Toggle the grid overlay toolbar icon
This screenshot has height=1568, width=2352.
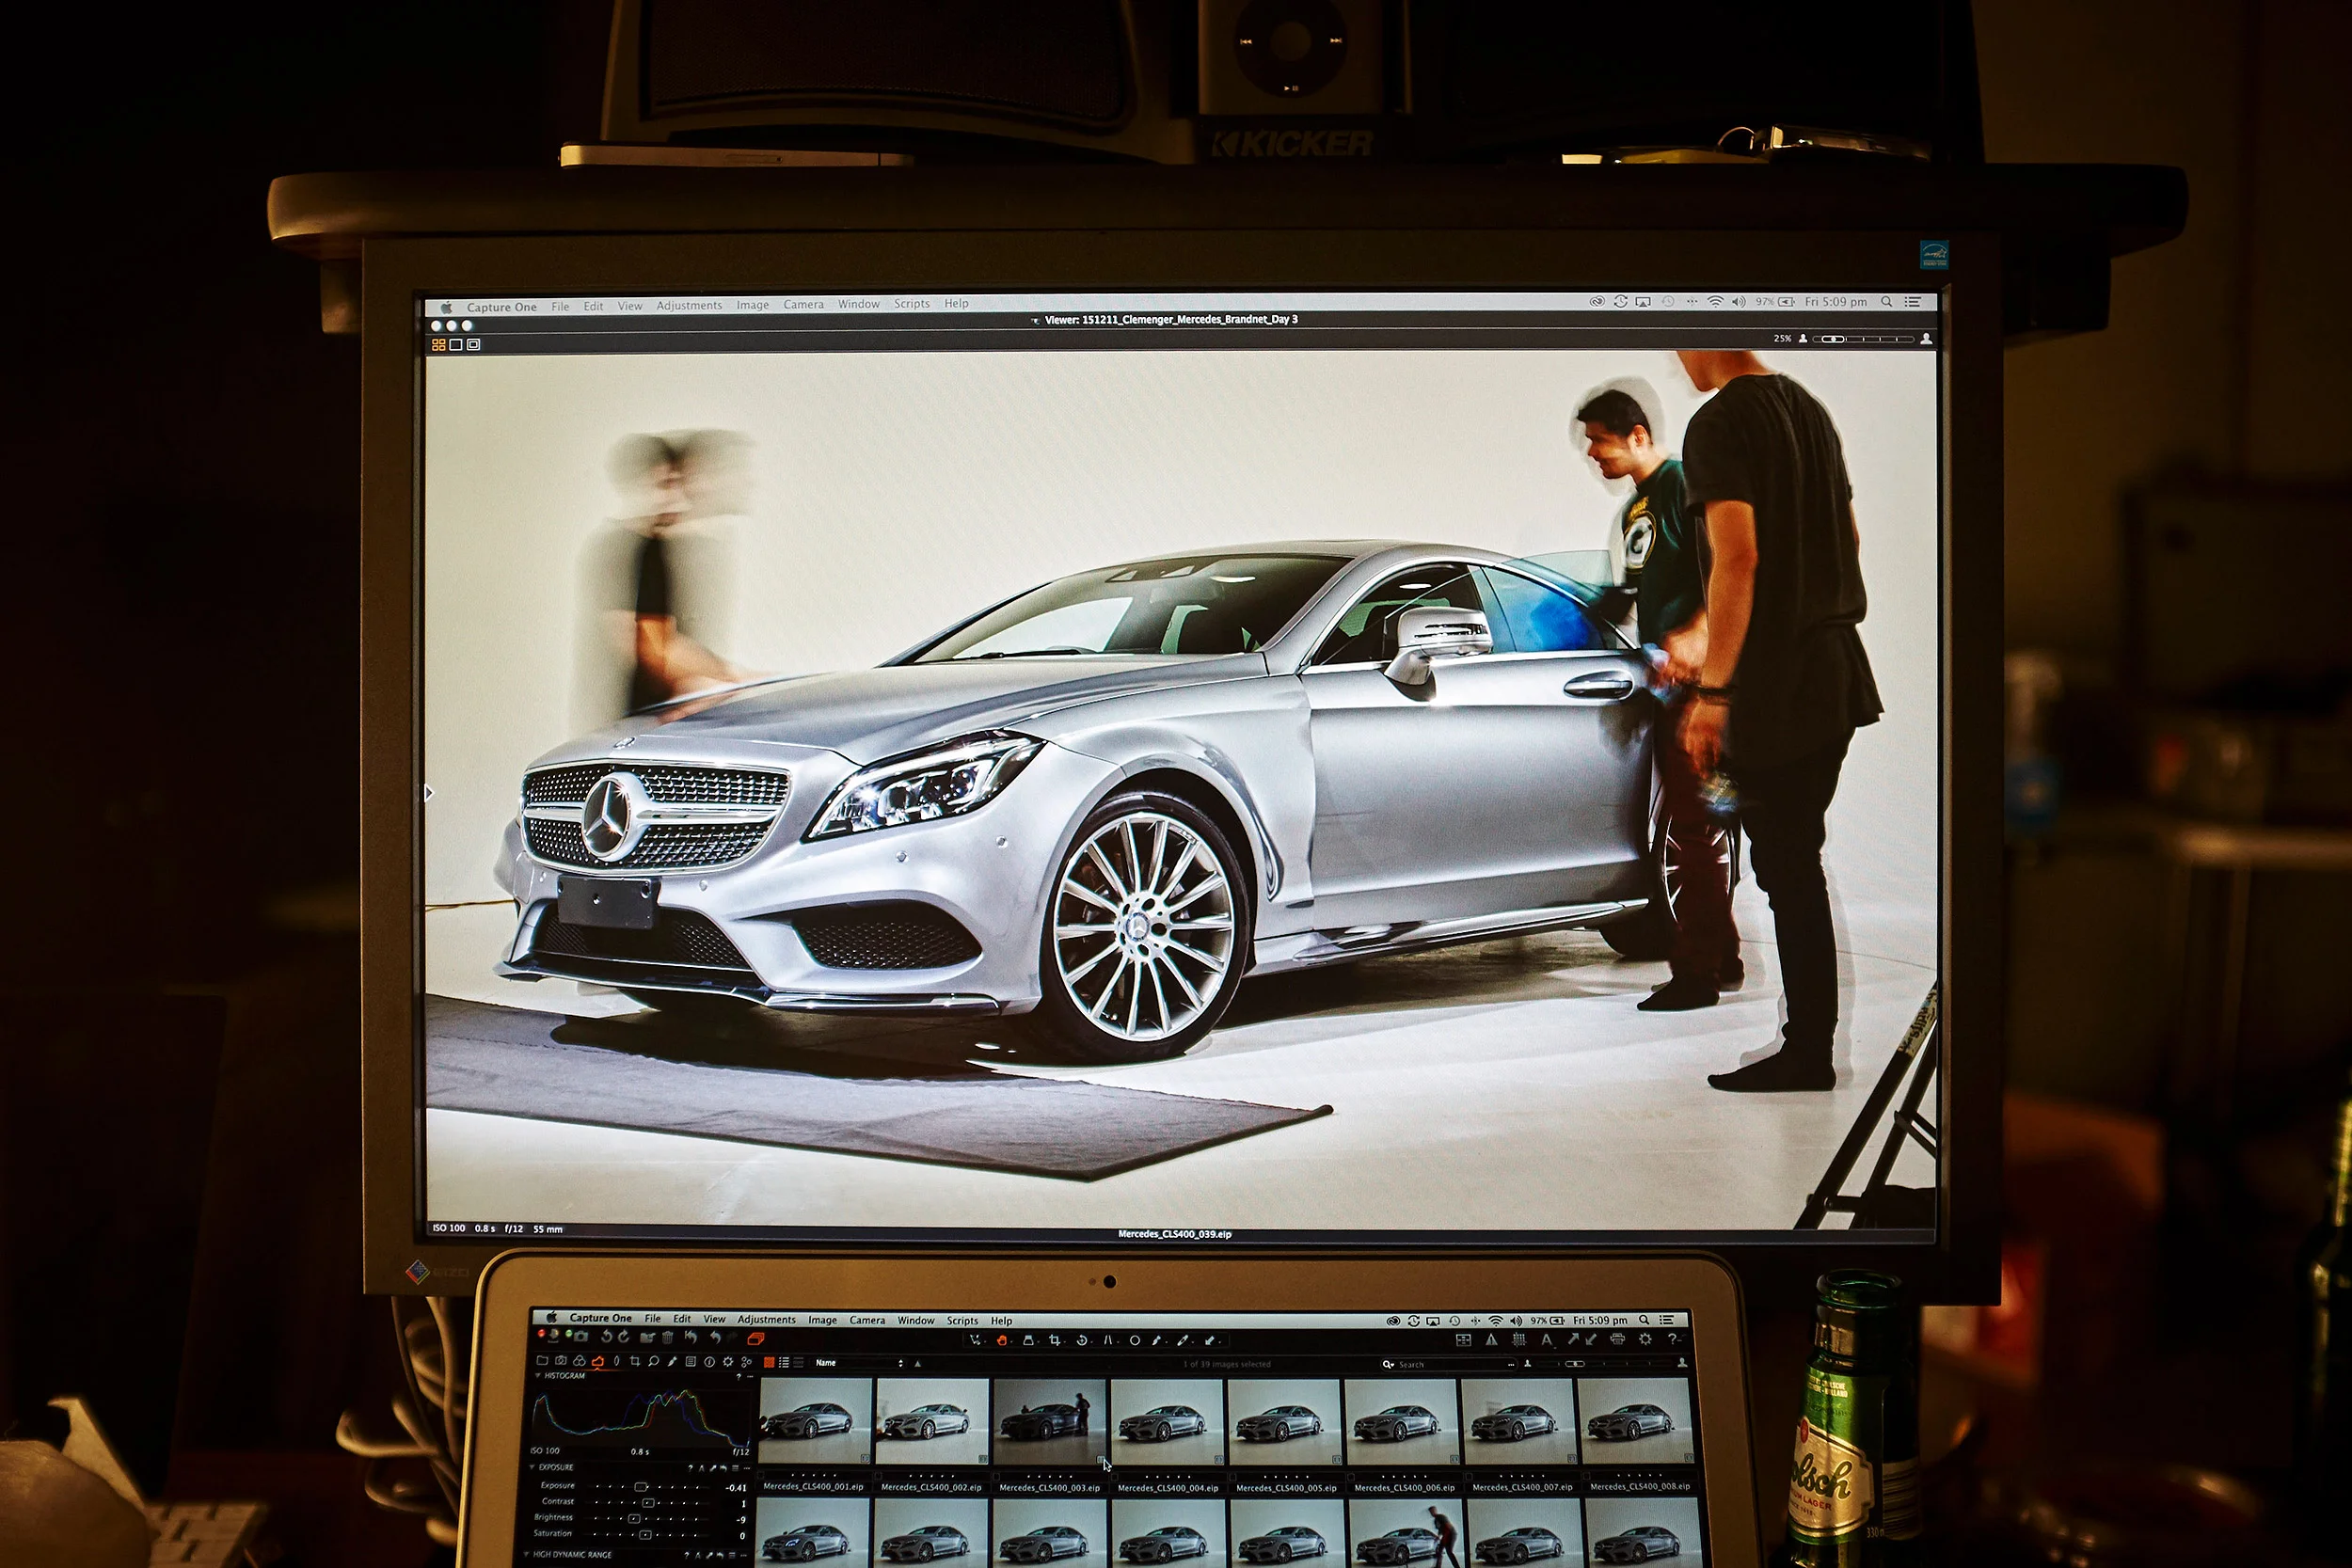click(1520, 1341)
